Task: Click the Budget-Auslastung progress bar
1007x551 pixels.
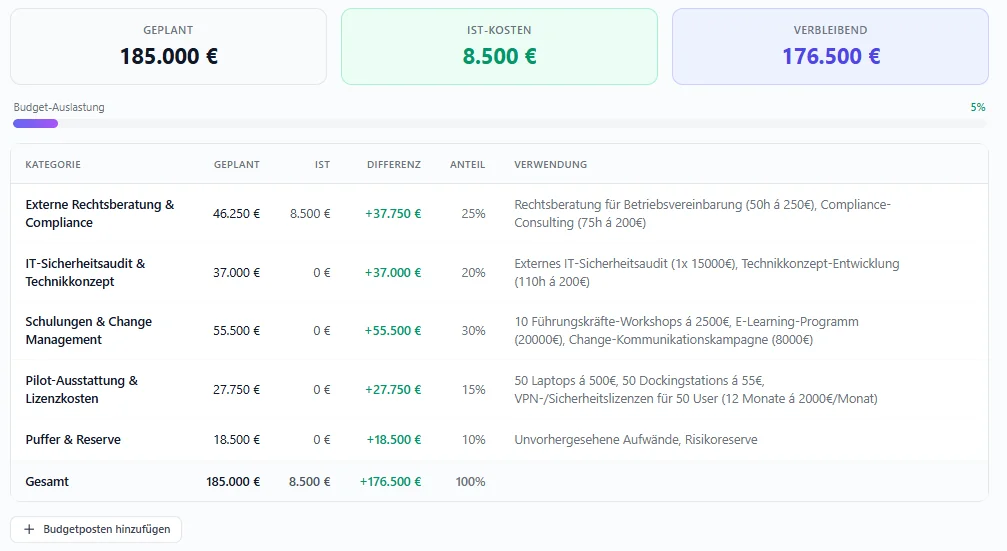Action: 500,123
